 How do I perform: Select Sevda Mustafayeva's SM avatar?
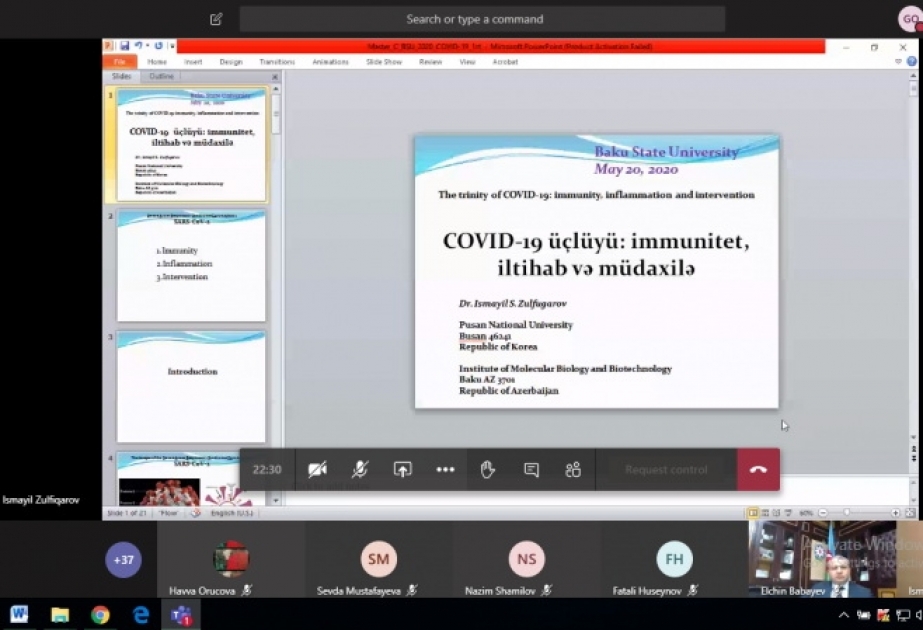tap(379, 558)
